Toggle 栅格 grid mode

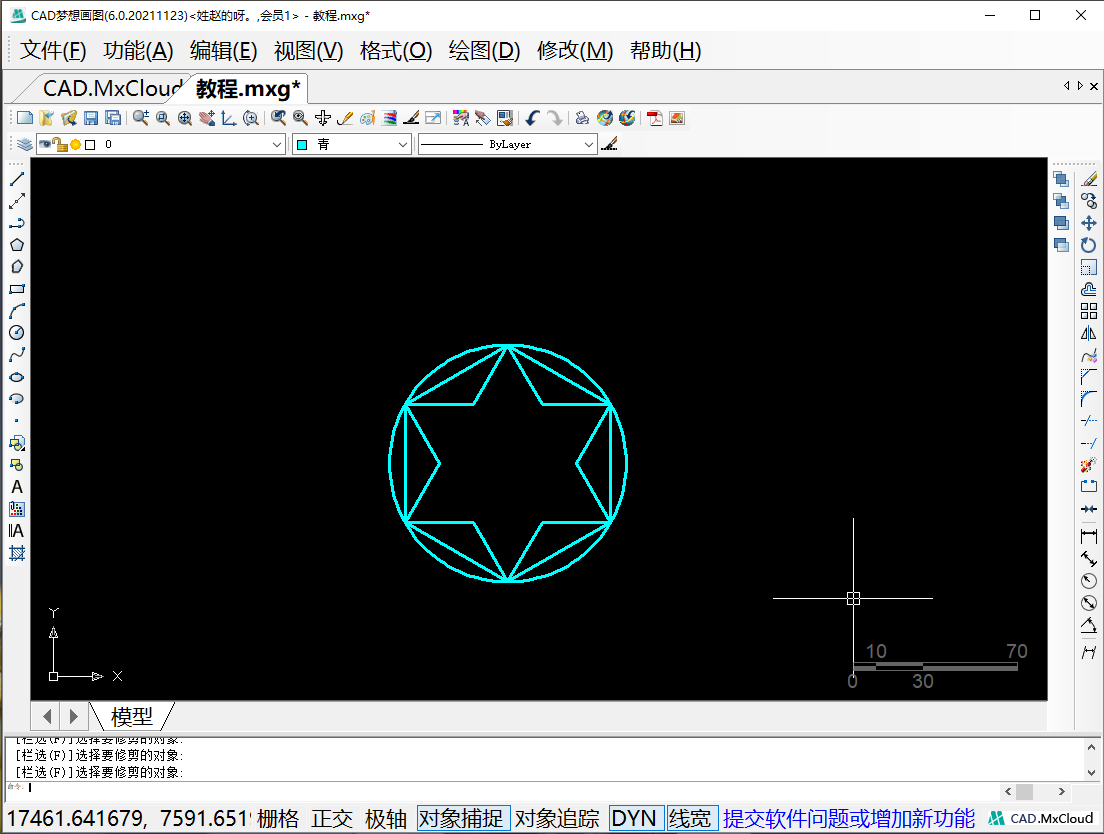click(x=278, y=819)
